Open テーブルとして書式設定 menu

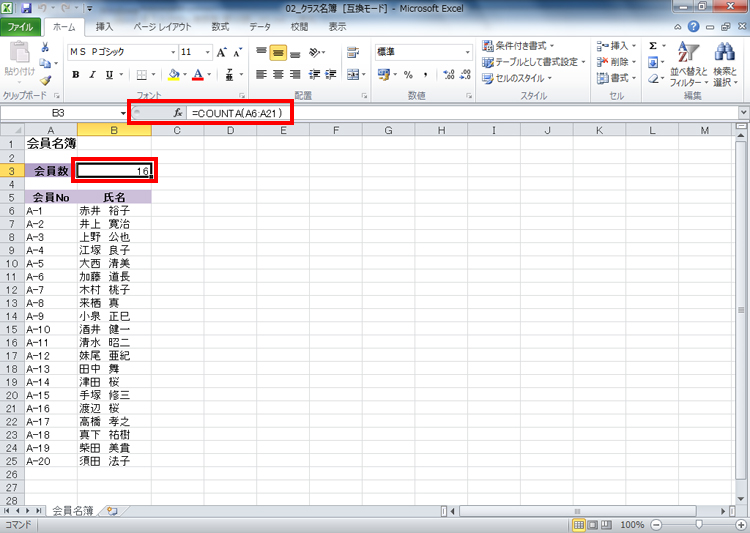pos(534,62)
